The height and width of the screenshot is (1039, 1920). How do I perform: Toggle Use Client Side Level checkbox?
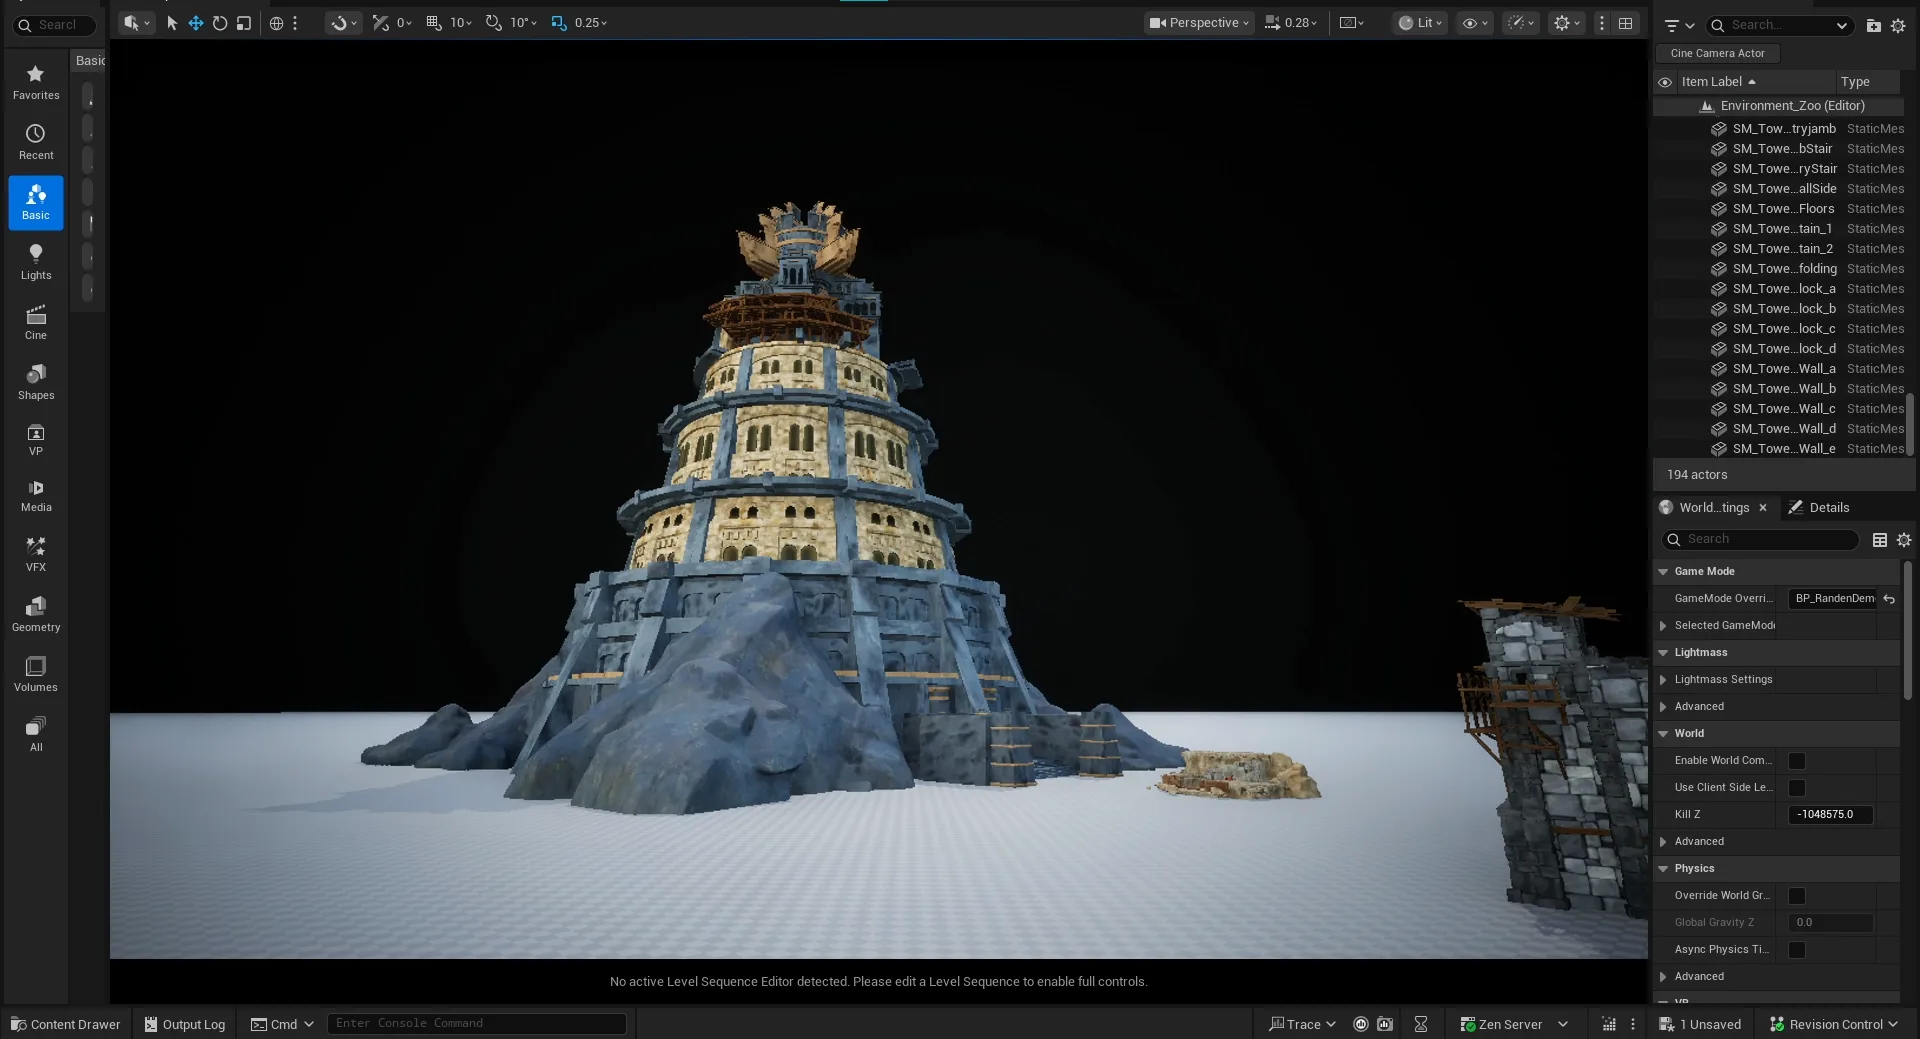point(1797,788)
